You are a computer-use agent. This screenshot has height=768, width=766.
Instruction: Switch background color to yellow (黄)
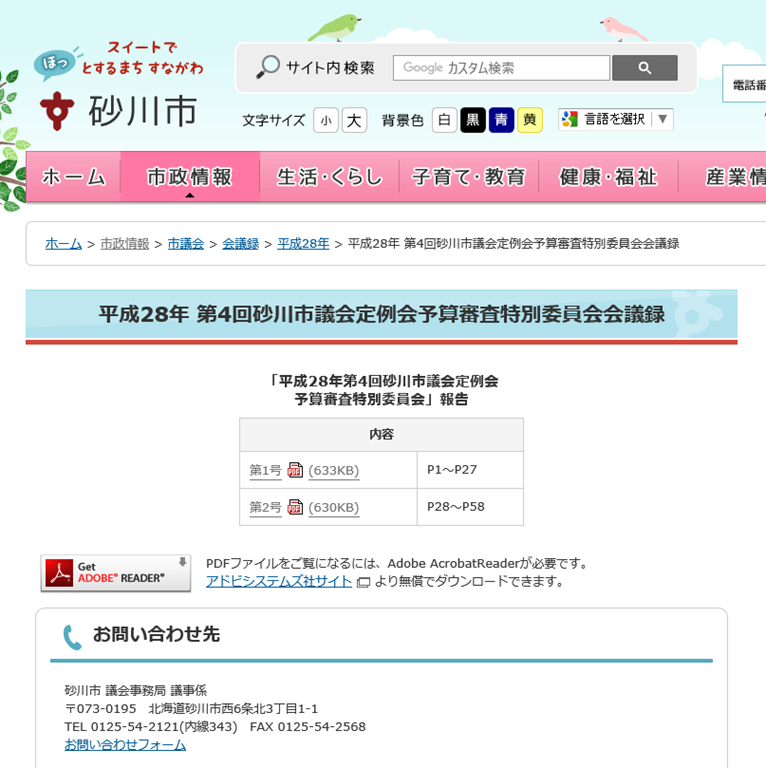coord(530,121)
